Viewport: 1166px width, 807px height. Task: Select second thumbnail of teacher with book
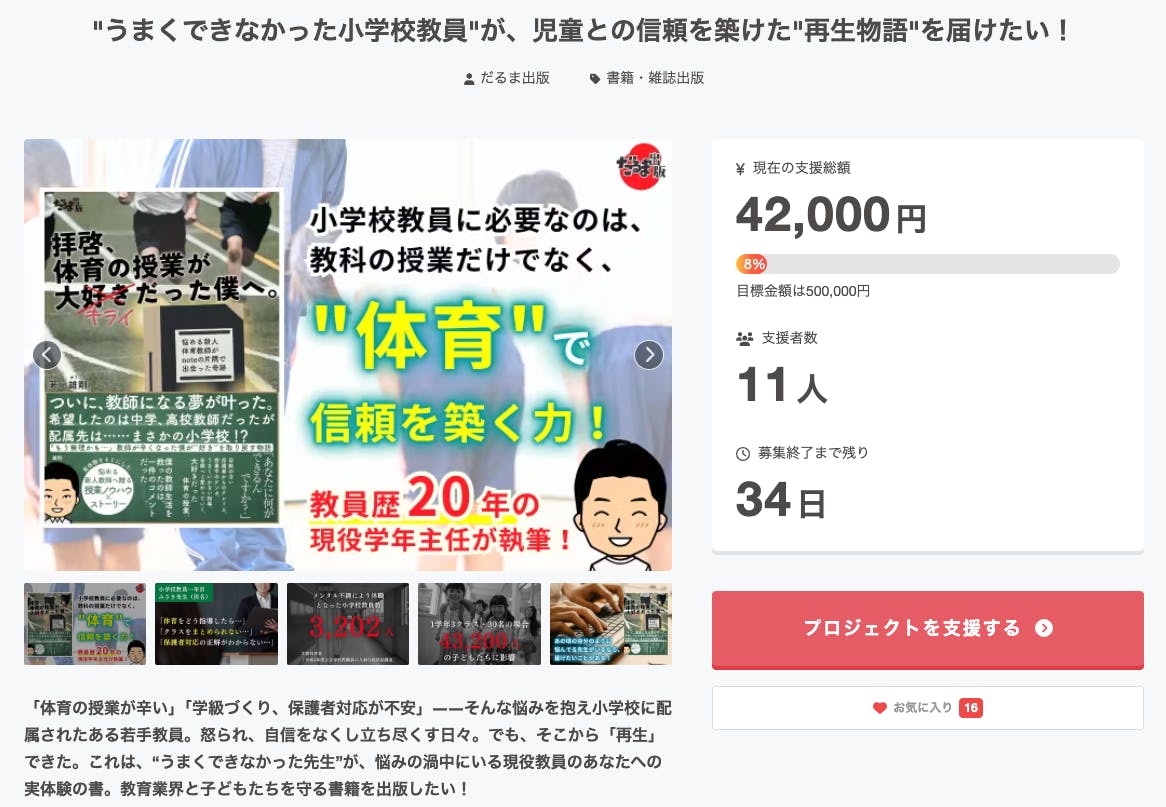pyautogui.click(x=216, y=624)
